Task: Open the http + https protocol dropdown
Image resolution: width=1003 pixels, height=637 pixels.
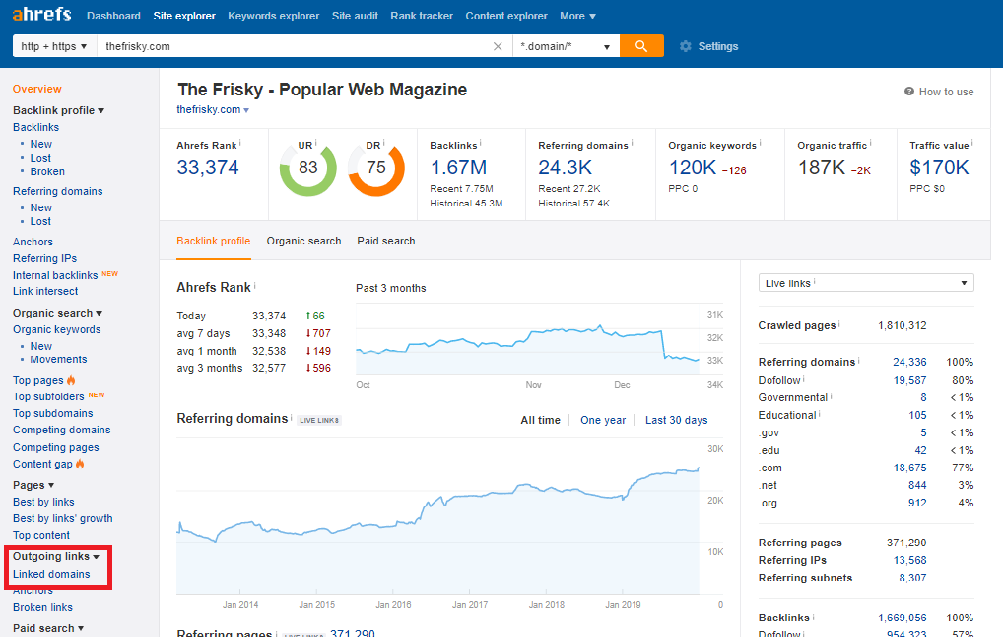Action: 55,46
